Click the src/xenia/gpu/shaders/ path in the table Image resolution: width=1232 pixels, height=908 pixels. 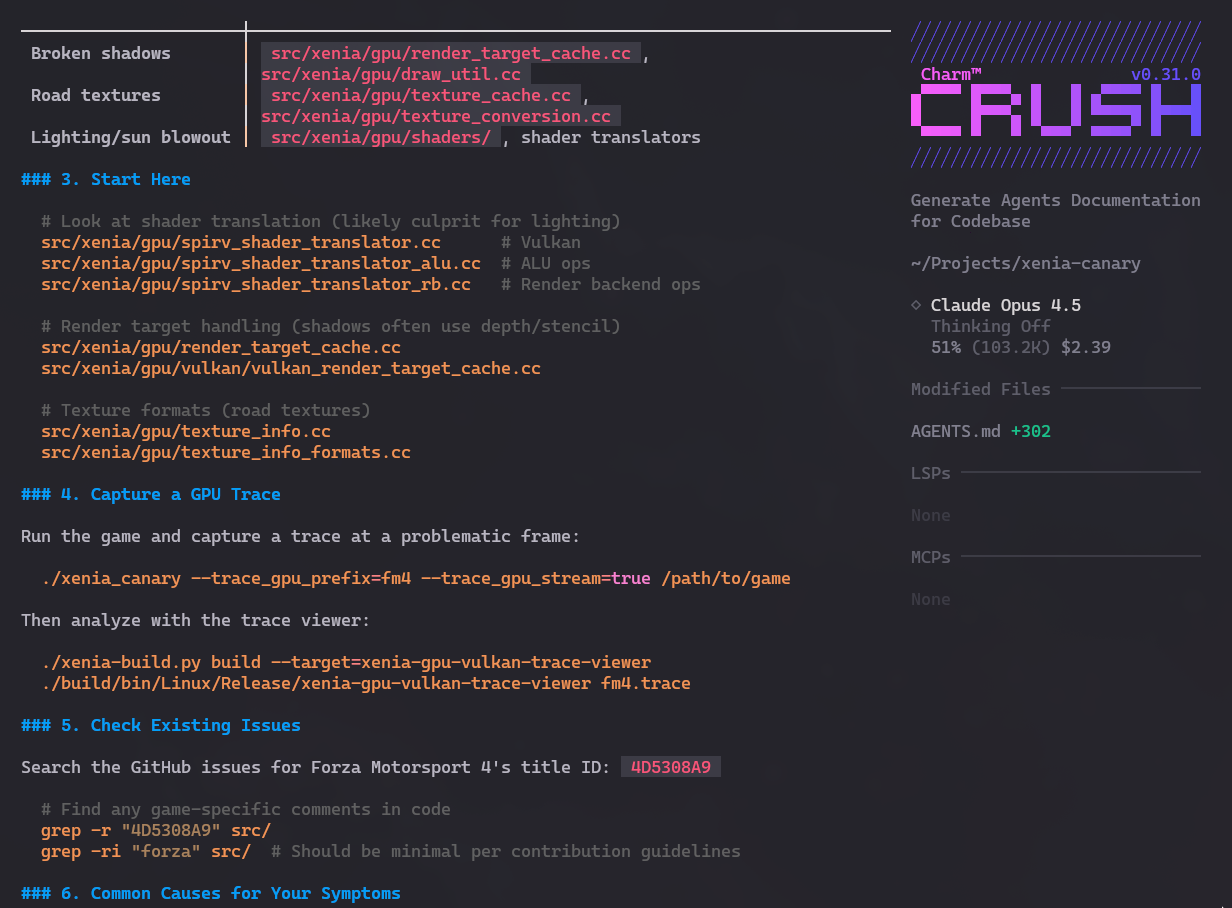click(x=380, y=137)
